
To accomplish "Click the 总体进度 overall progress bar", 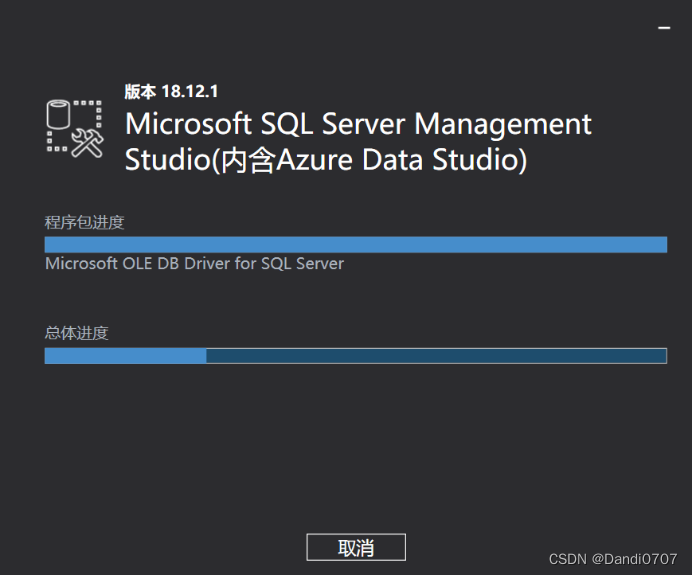I will (356, 356).
